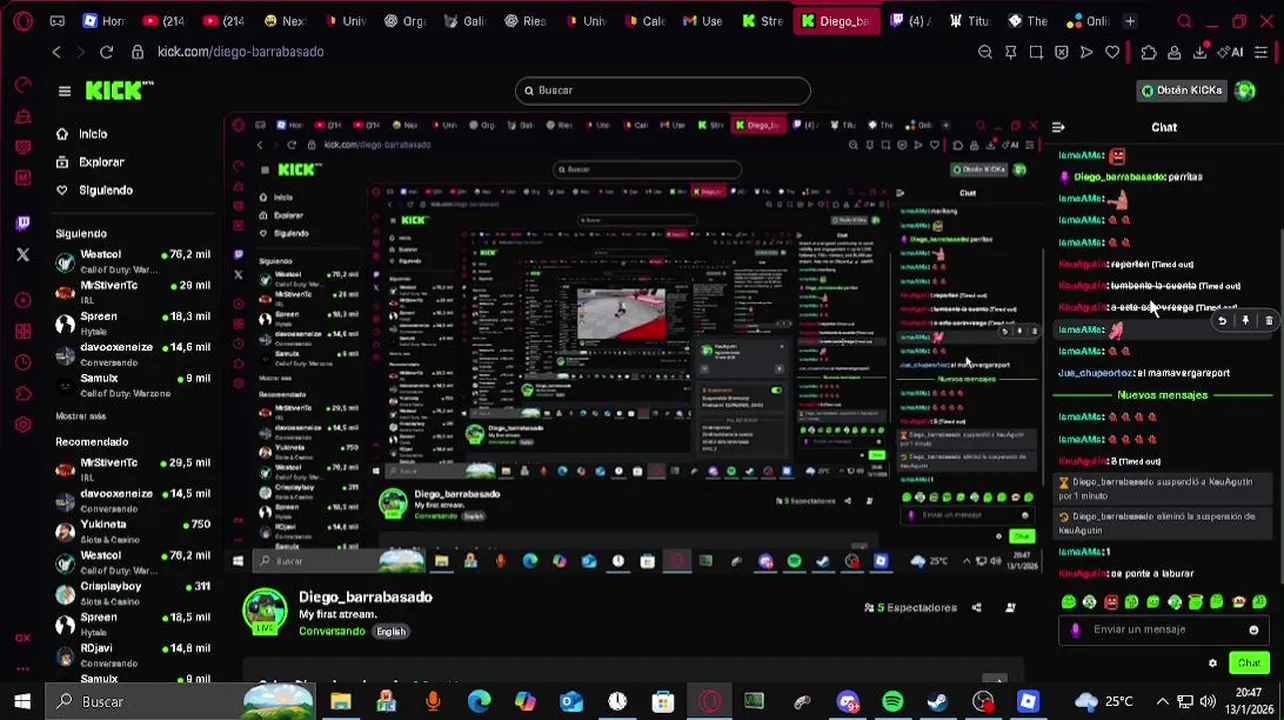Click the Kick Buscar search field
The height and width of the screenshot is (720, 1284).
pyautogui.click(x=663, y=91)
